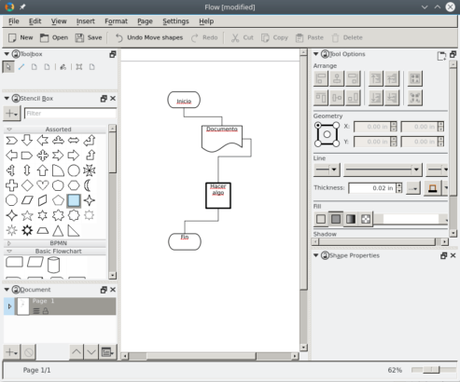
Task: Select the default pointer tool in Toolbox
Action: click(x=8, y=67)
